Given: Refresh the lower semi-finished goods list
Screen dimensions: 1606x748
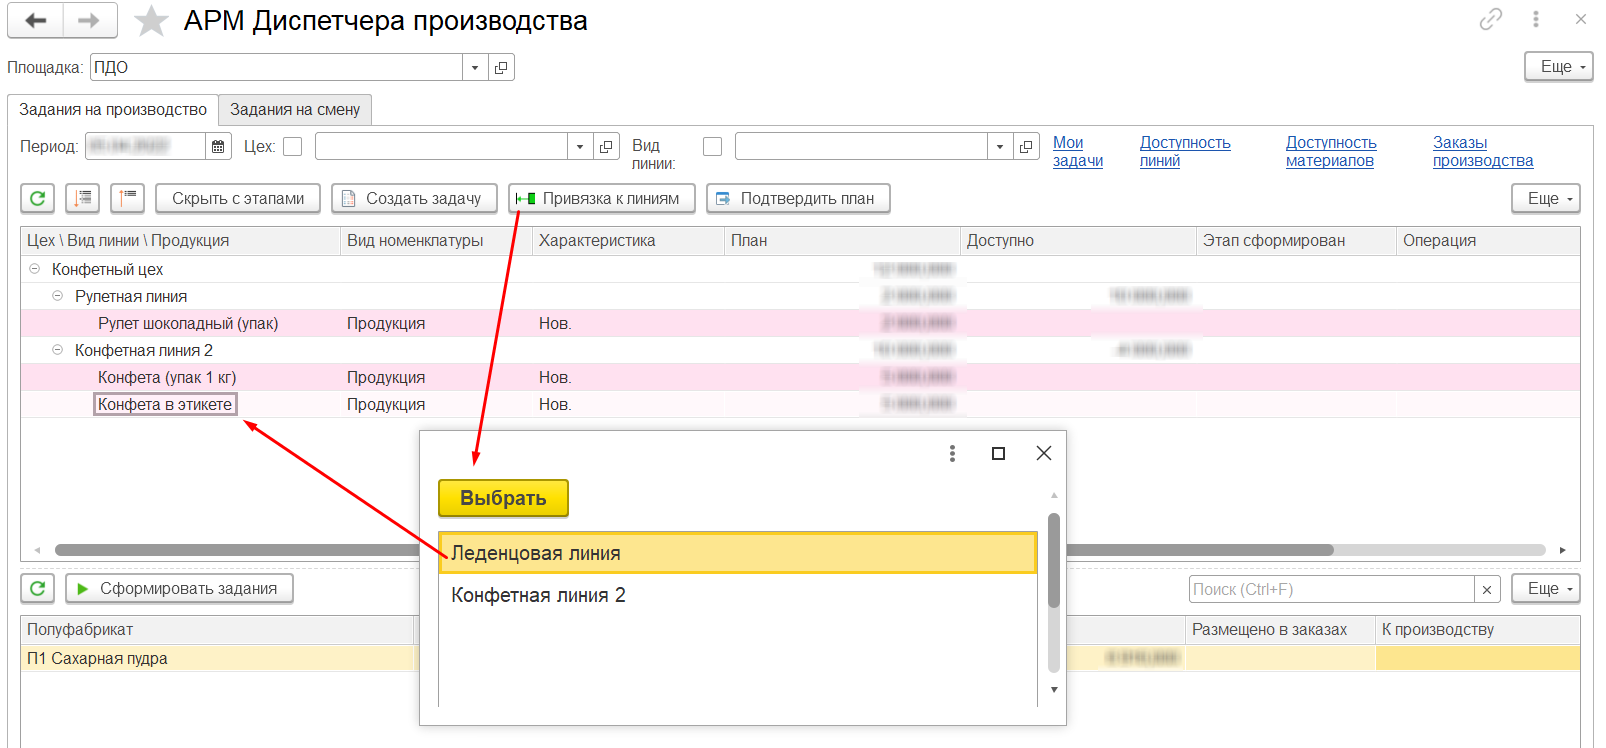Looking at the screenshot, I should click(38, 588).
